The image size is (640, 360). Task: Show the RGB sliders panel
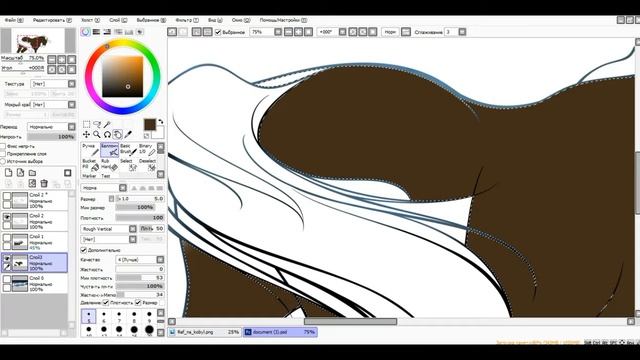click(96, 32)
